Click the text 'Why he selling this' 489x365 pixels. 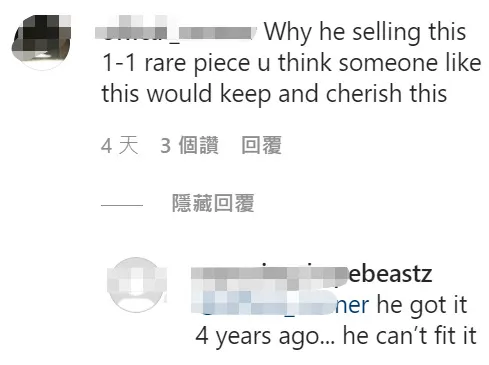(365, 33)
